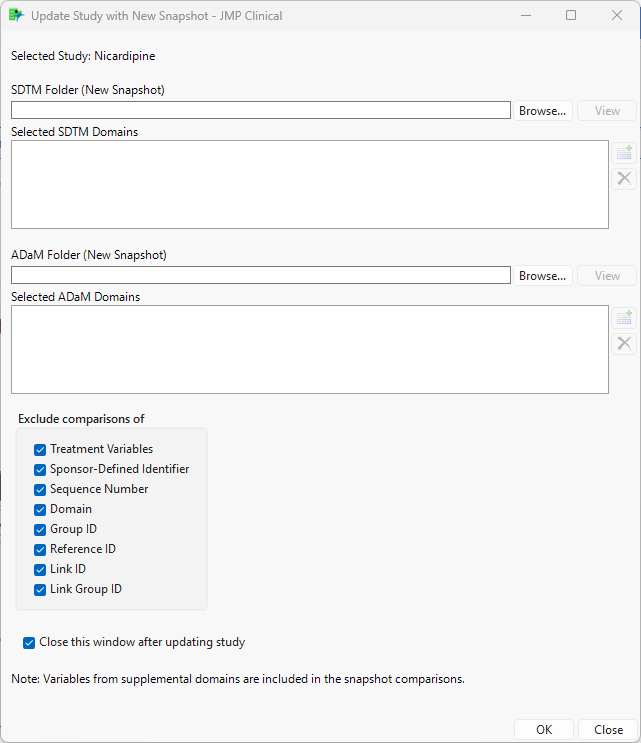Click inside the Selected ADaM Domains list
Screen dimensions: 641x743
[x=309, y=349]
